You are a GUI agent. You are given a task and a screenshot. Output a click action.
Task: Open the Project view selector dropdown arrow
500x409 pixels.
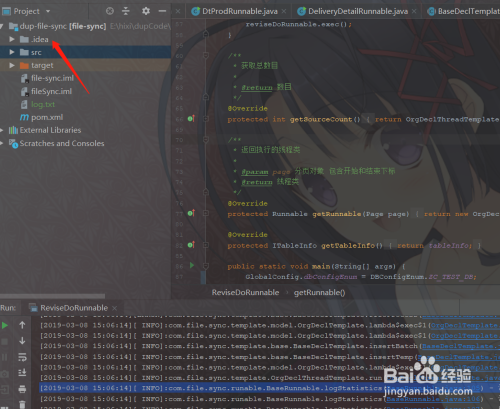click(x=48, y=11)
